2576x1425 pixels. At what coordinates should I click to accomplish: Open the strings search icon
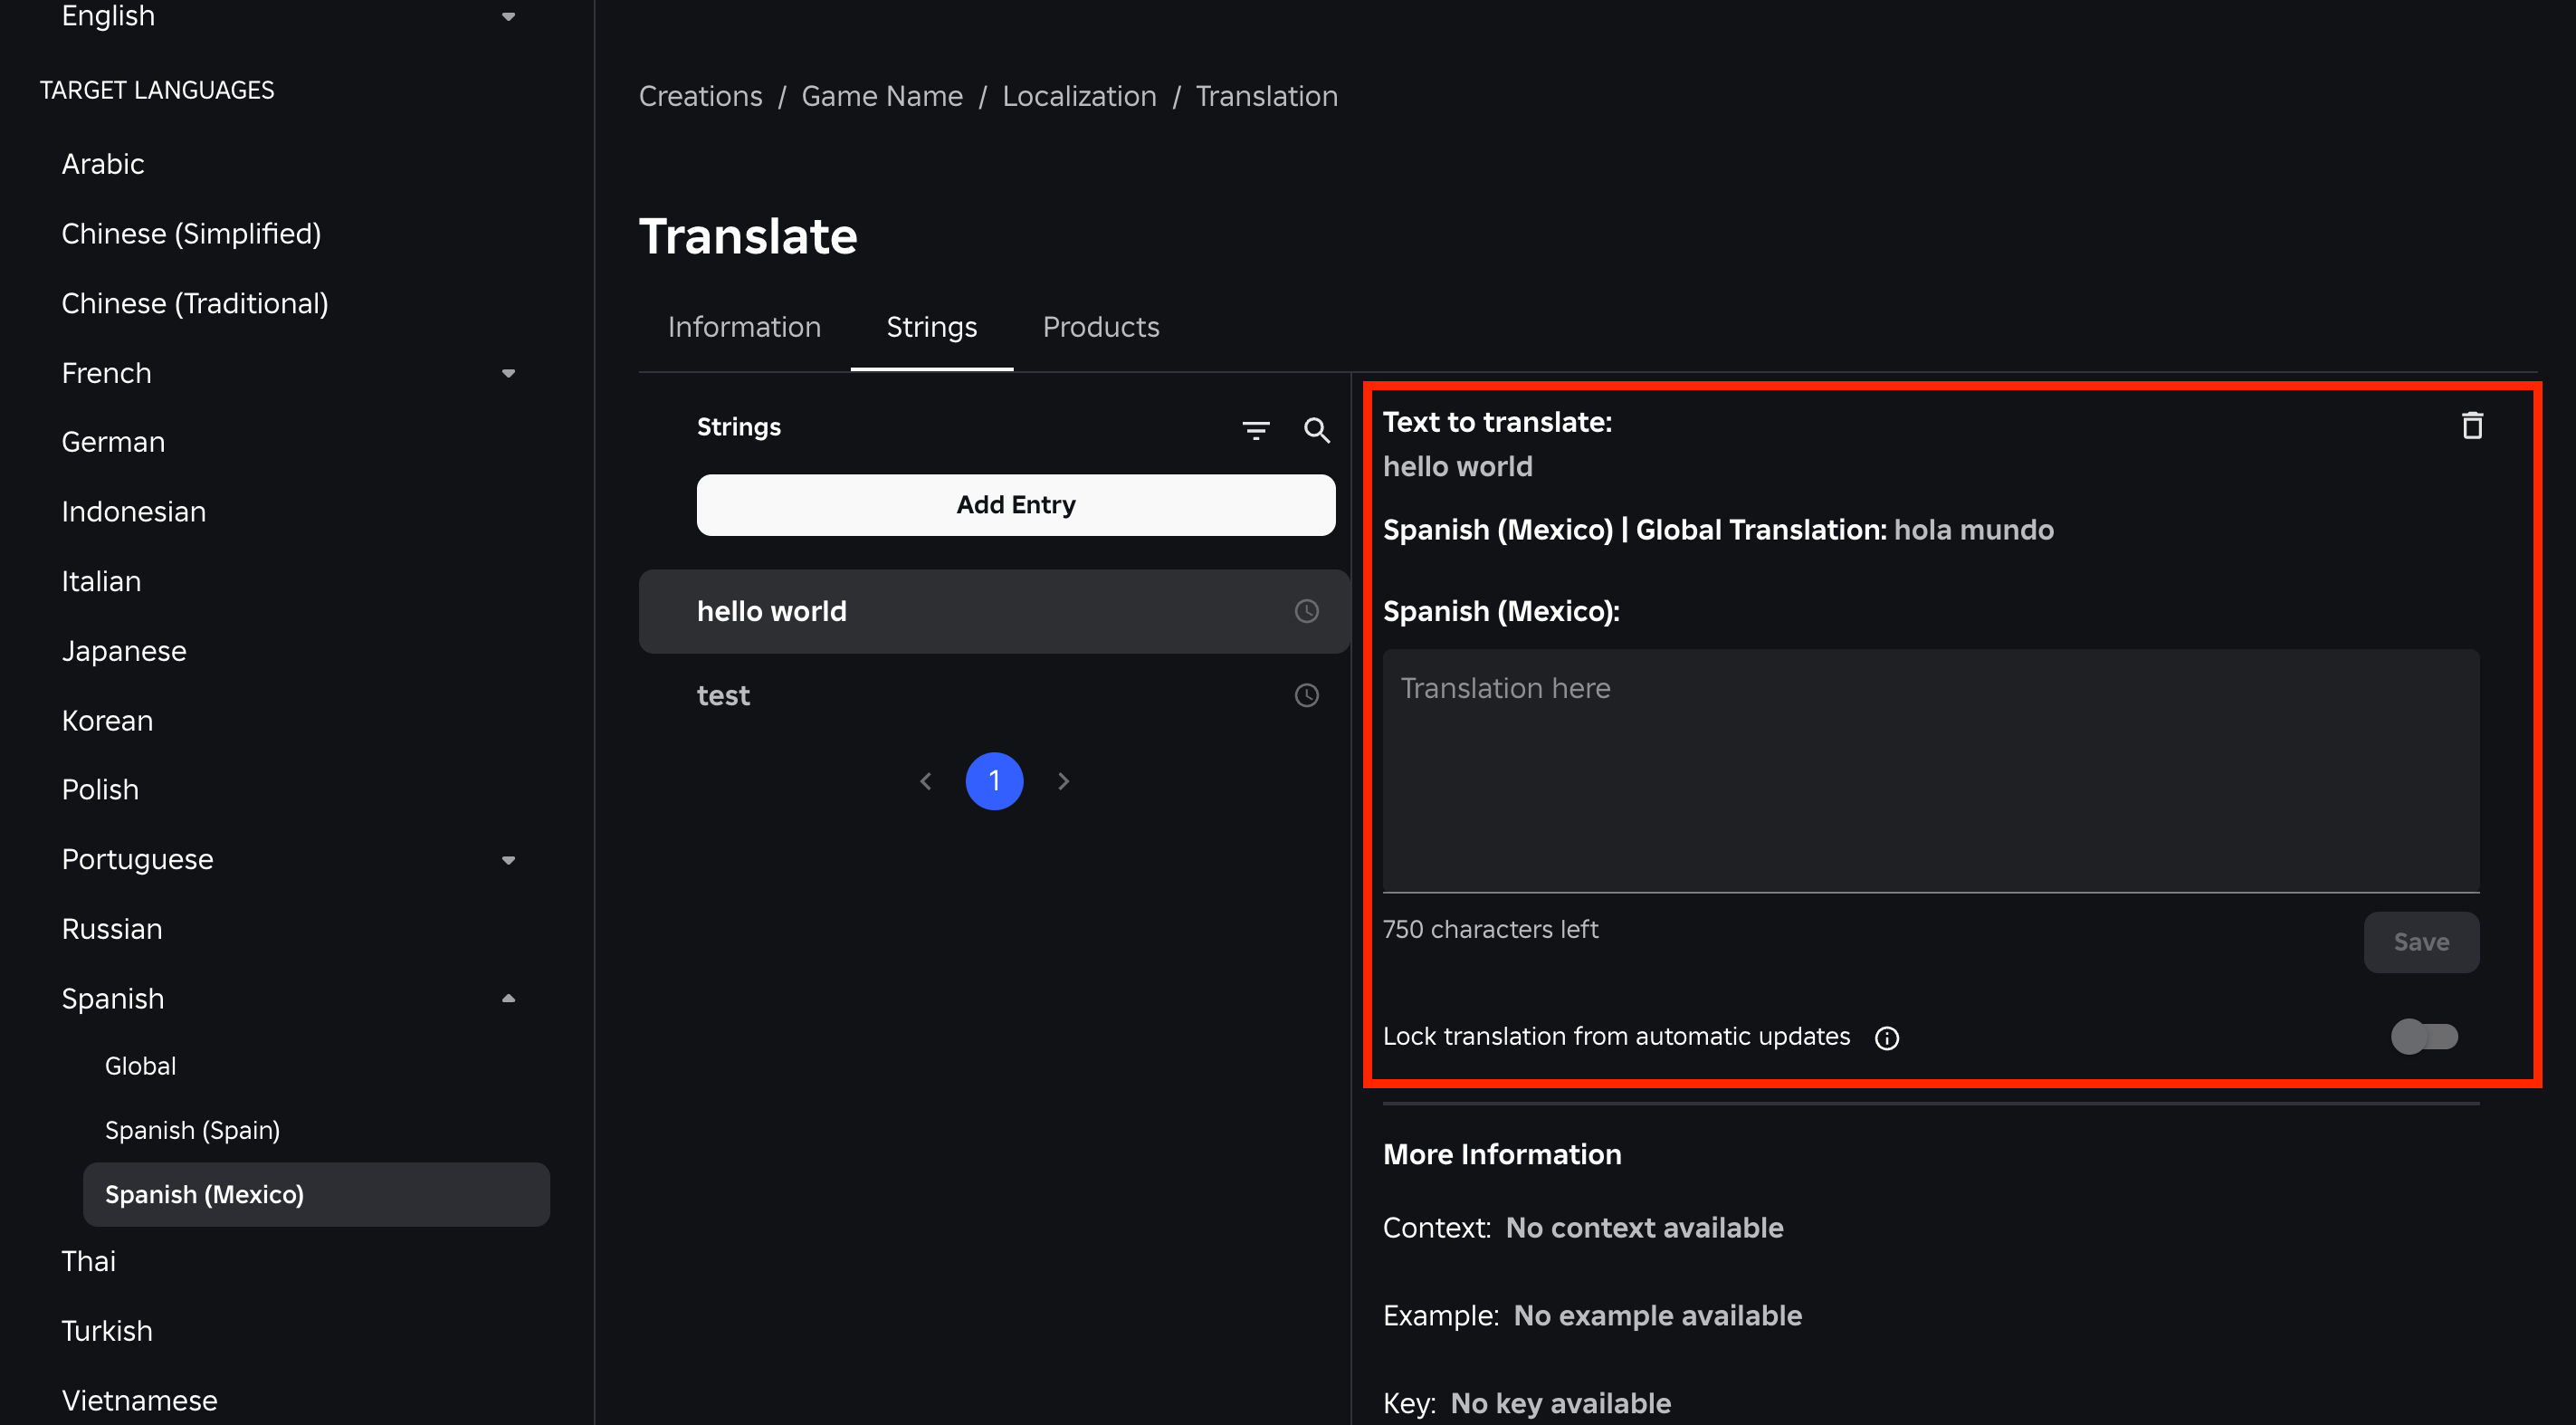click(1316, 430)
